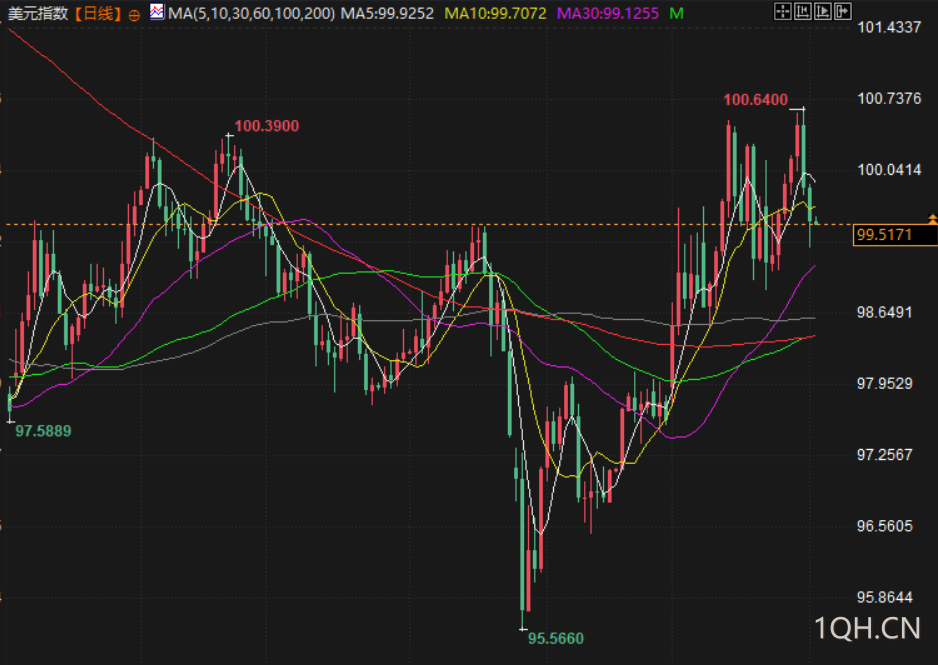Click the crosshair target icon beside 日线
Image resolution: width=938 pixels, height=665 pixels.
[135, 15]
